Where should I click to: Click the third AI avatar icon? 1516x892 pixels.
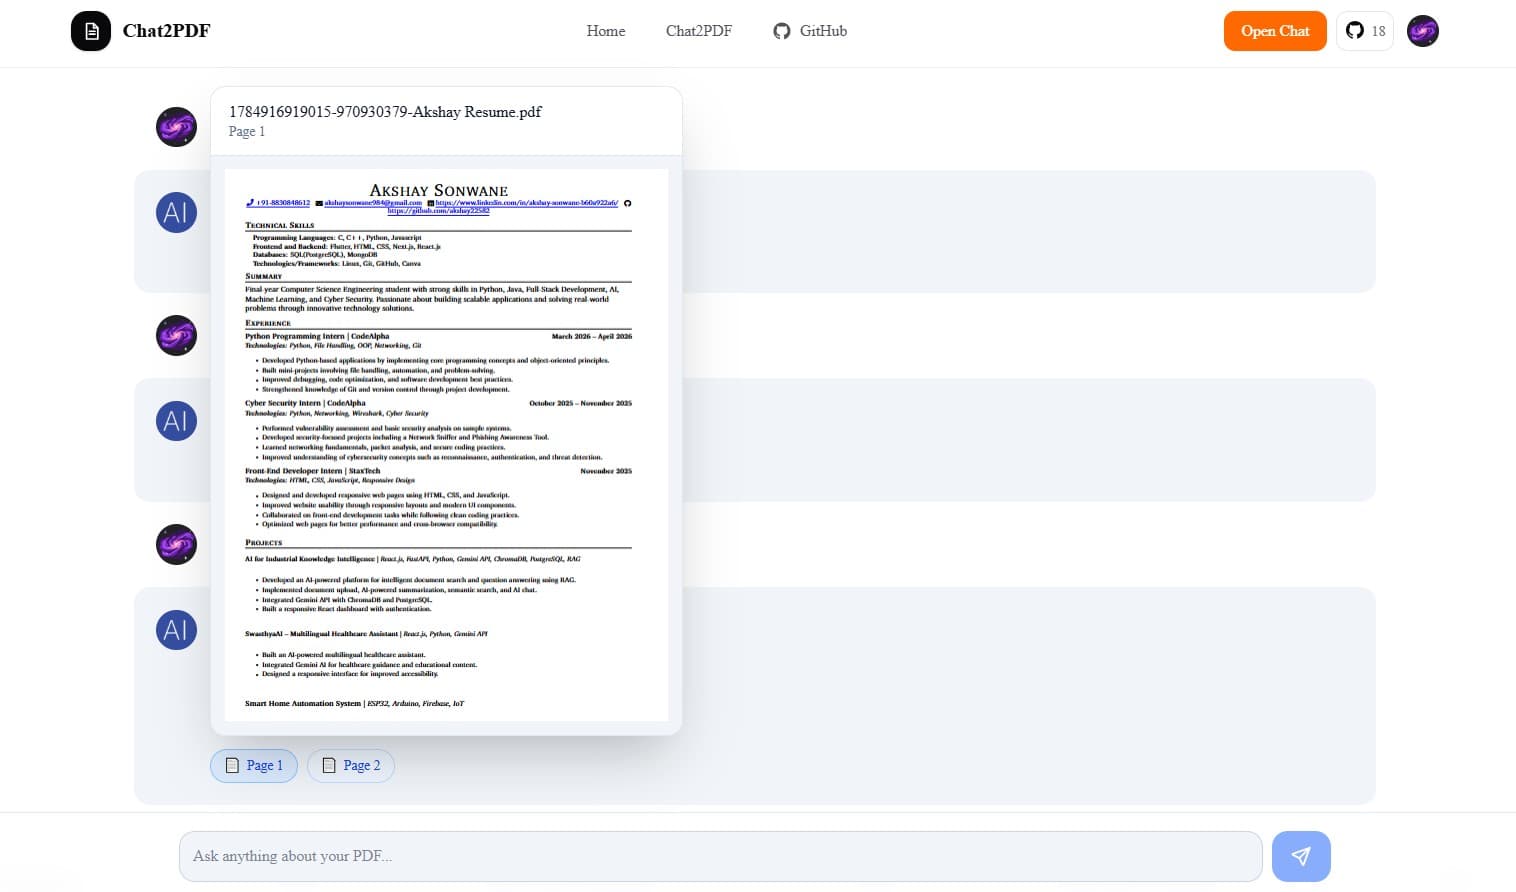click(176, 630)
